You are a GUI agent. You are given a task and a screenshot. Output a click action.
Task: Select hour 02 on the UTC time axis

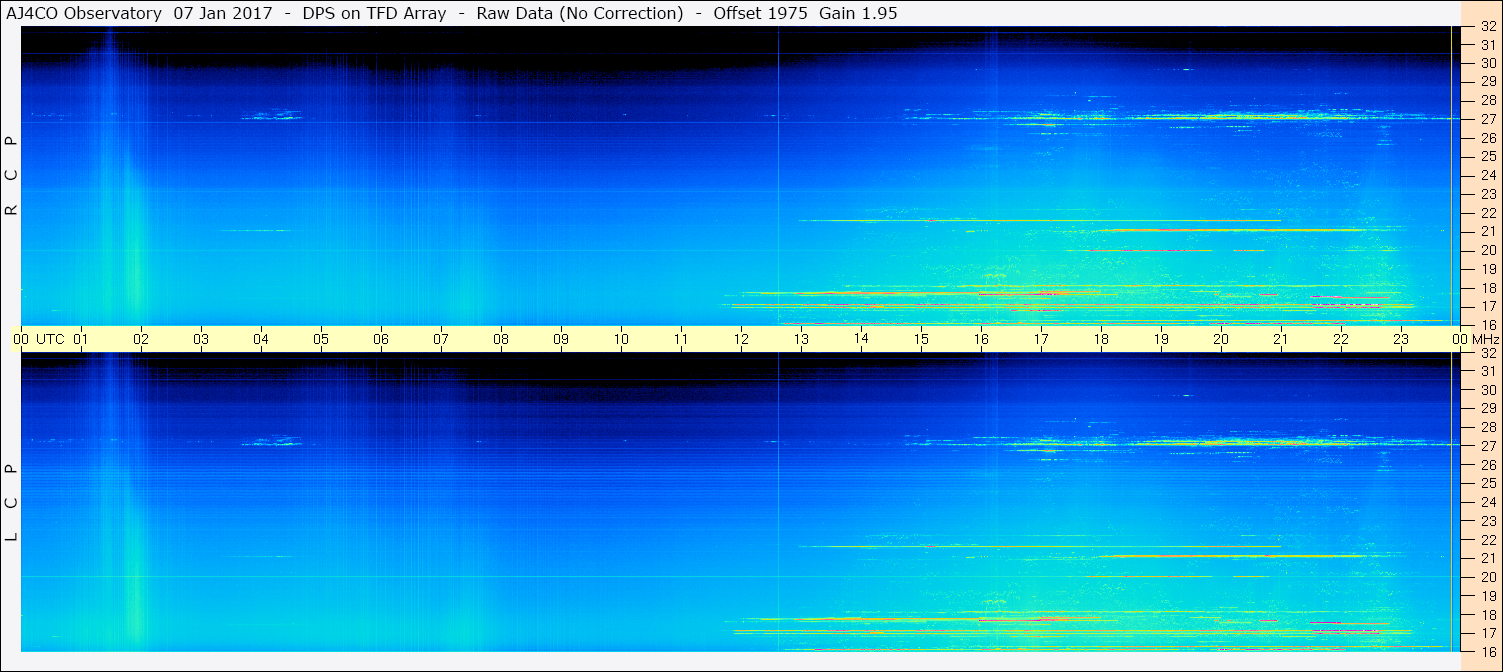[x=141, y=339]
